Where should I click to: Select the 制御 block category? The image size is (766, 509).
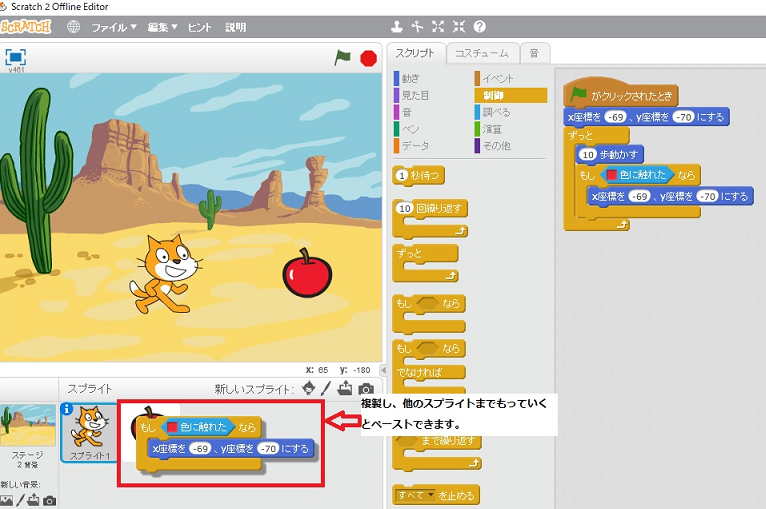coord(511,95)
